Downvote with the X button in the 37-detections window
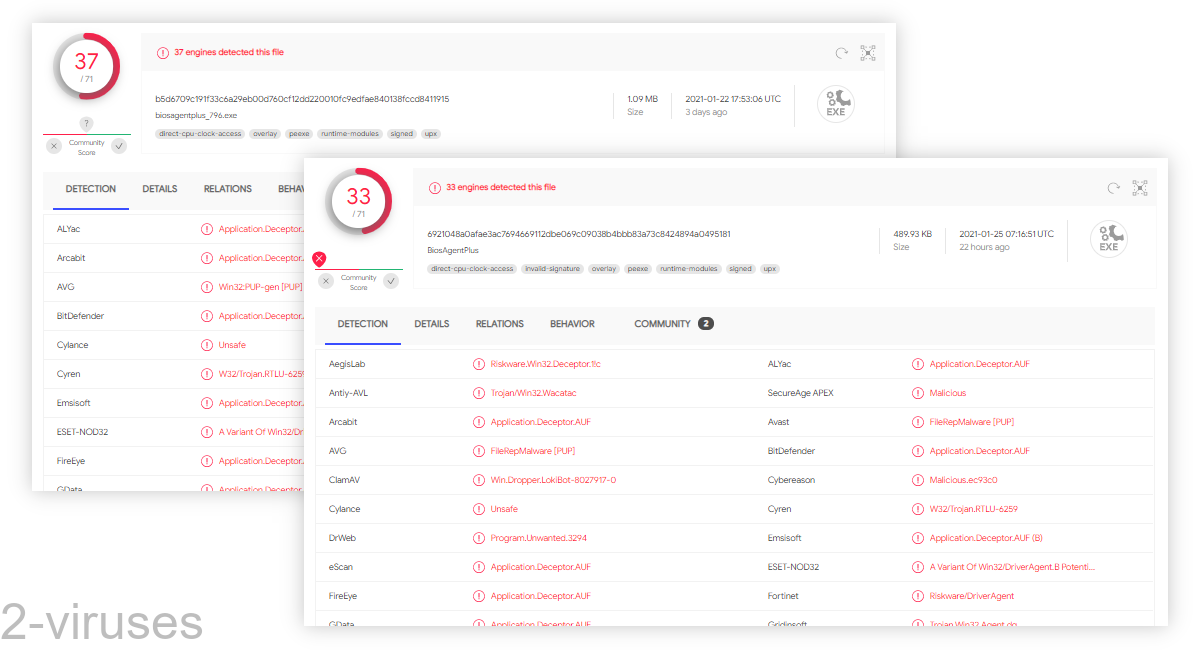1200x650 pixels. 54,146
